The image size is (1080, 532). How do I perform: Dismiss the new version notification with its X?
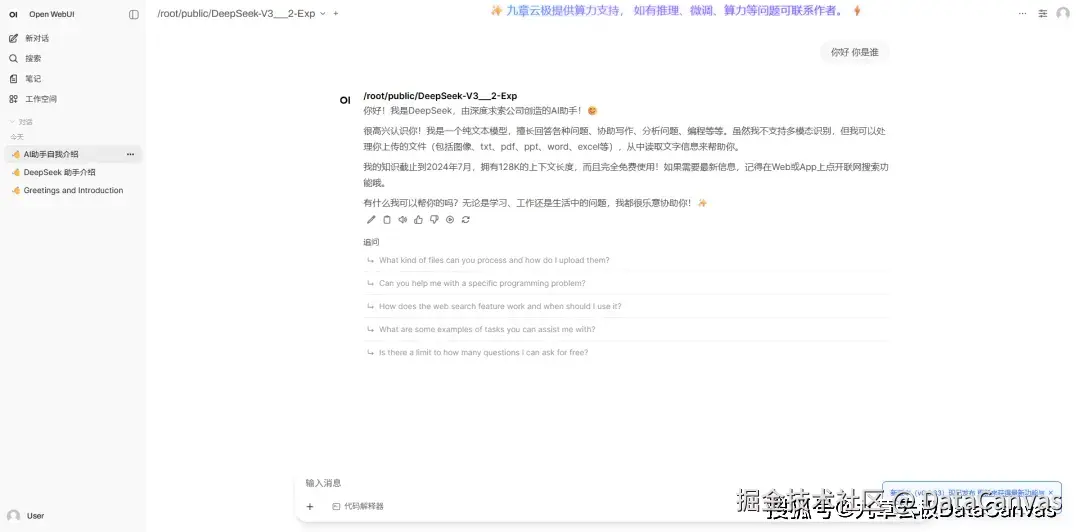click(1050, 493)
